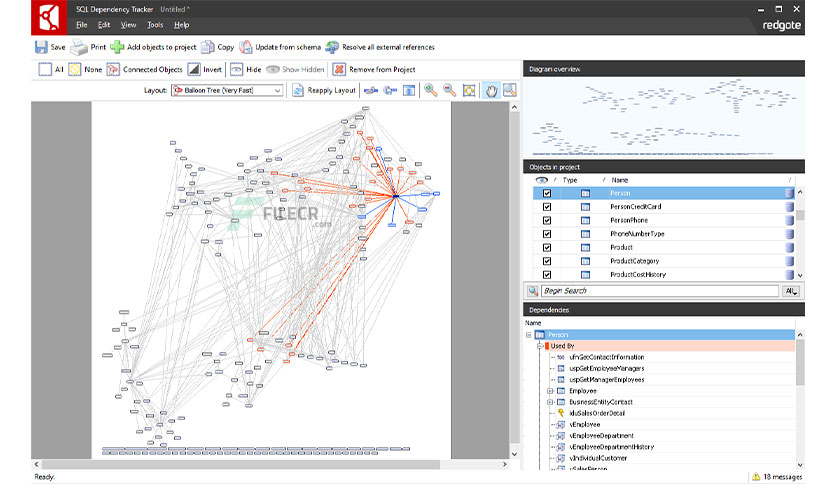Open the All search filter dropdown
Screen dimensions: 836x484
click(791, 291)
